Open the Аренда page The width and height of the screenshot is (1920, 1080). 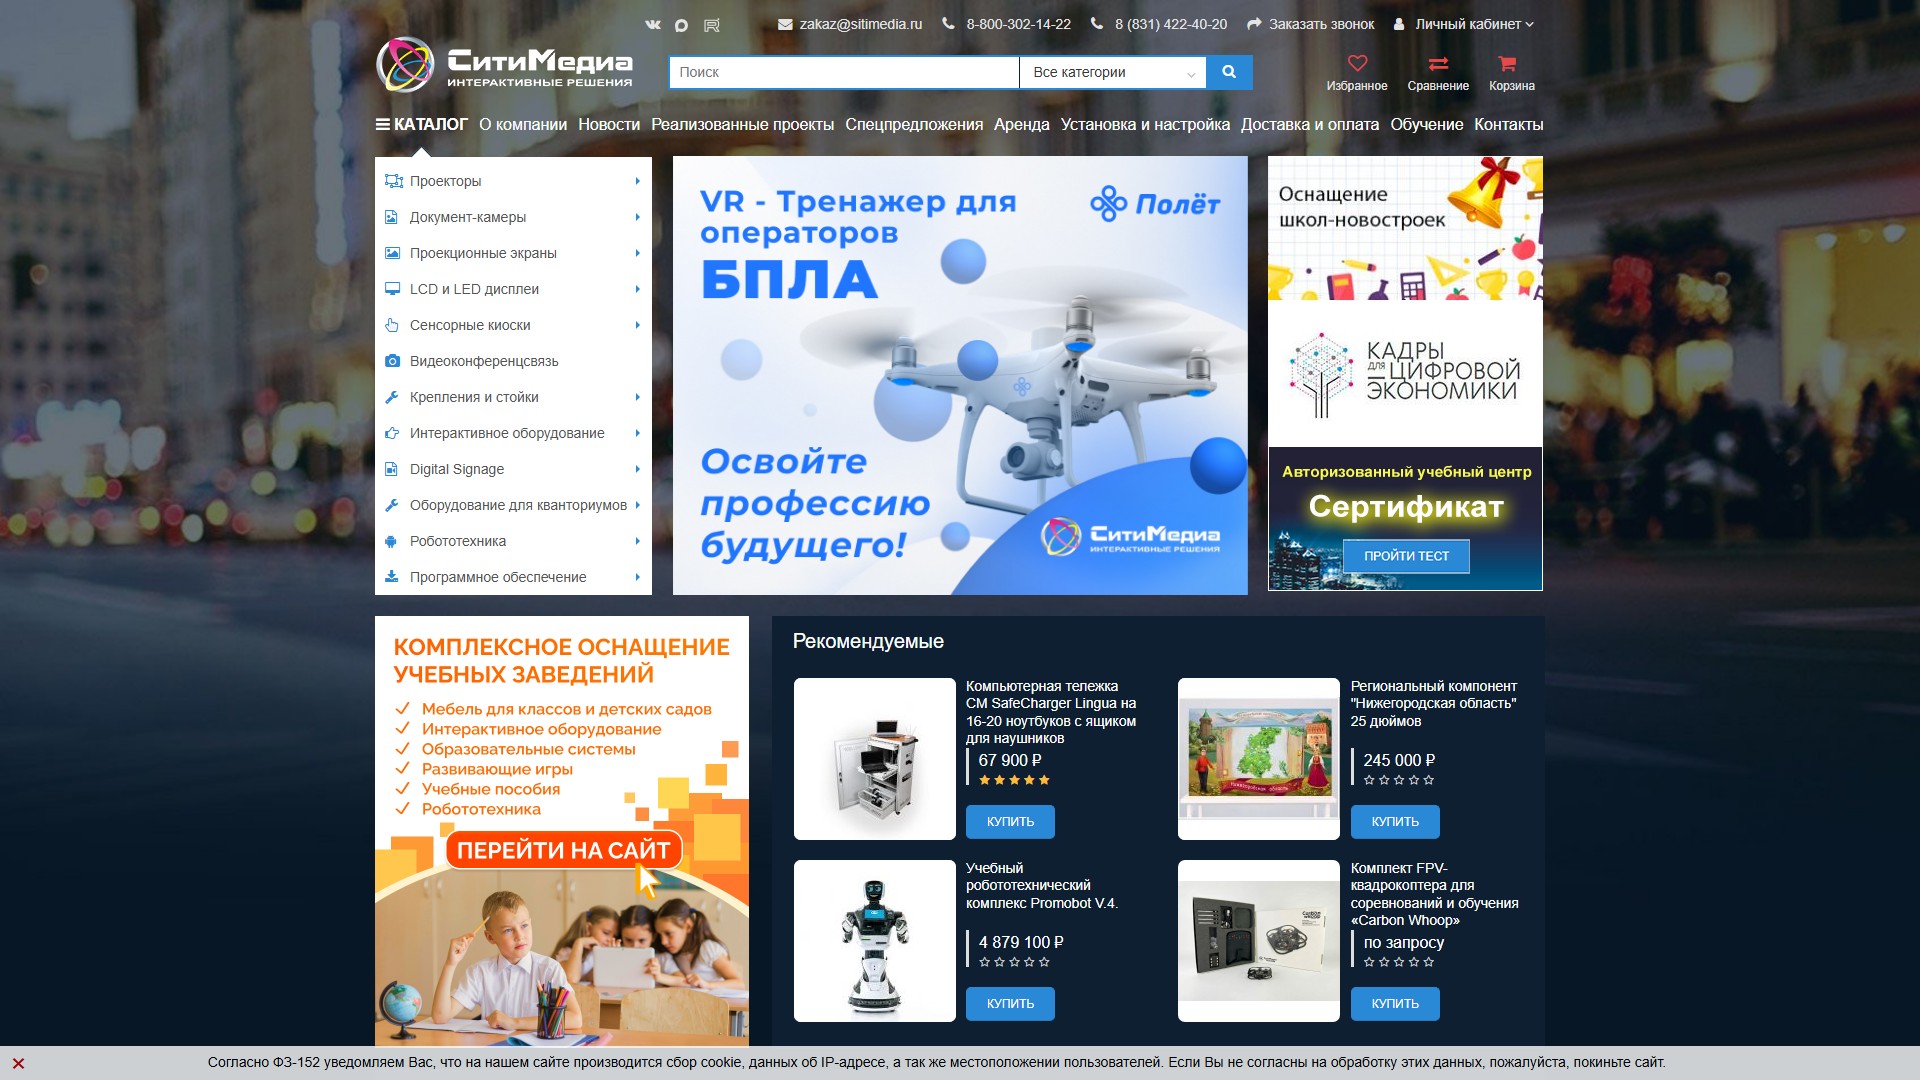[1022, 125]
